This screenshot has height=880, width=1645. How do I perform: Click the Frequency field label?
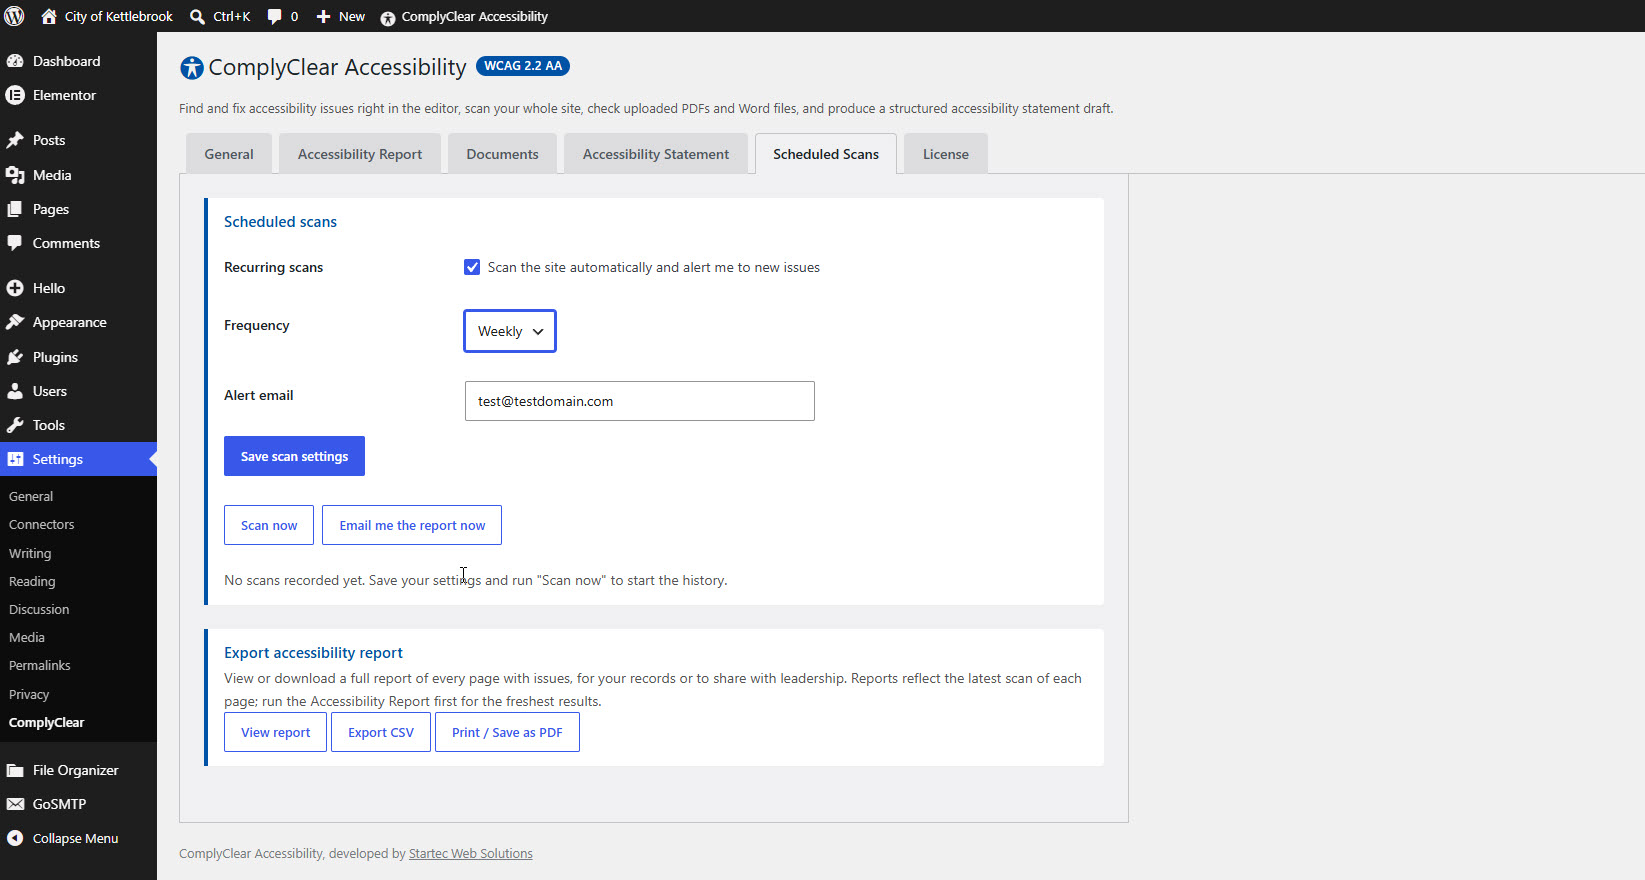tap(257, 325)
